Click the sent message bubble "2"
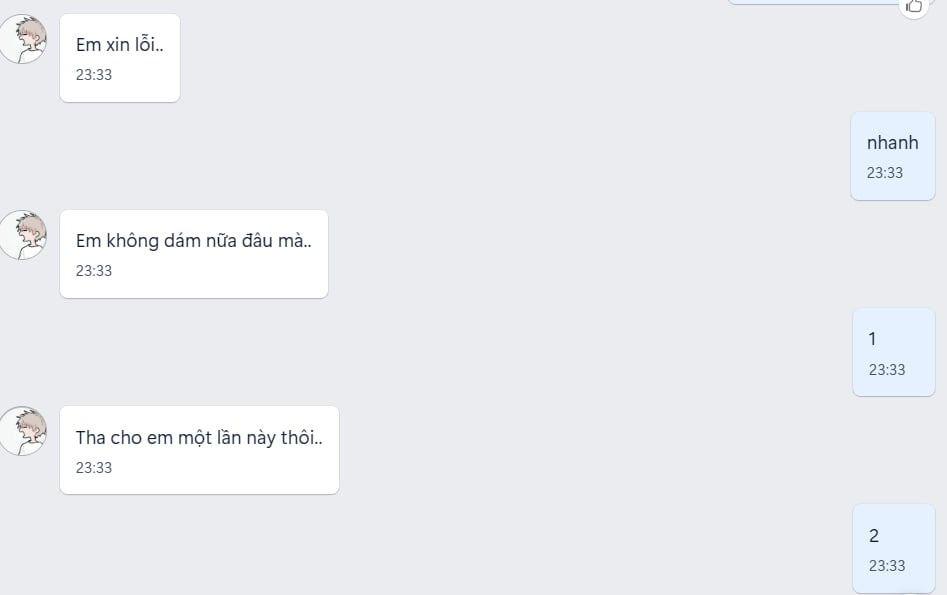The height and width of the screenshot is (595, 947). pyautogui.click(x=893, y=548)
